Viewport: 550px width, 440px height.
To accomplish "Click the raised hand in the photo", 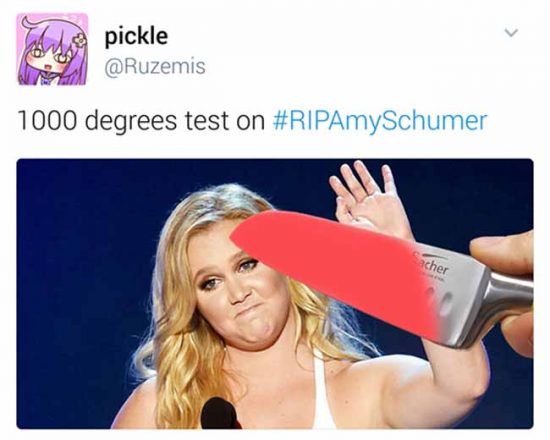I will point(368,198).
